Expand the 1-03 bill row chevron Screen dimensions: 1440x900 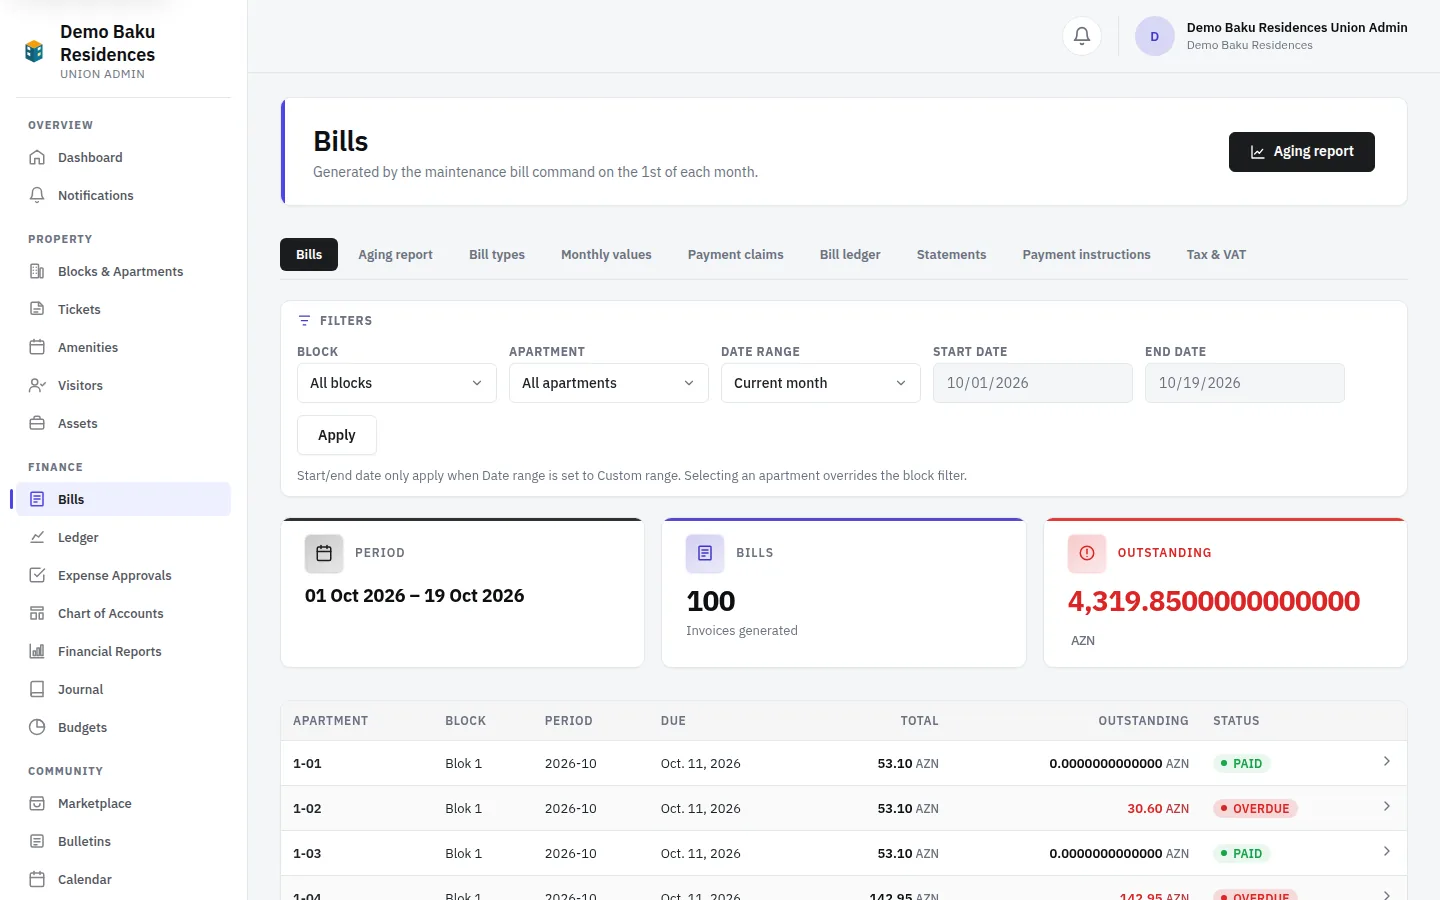(x=1386, y=852)
